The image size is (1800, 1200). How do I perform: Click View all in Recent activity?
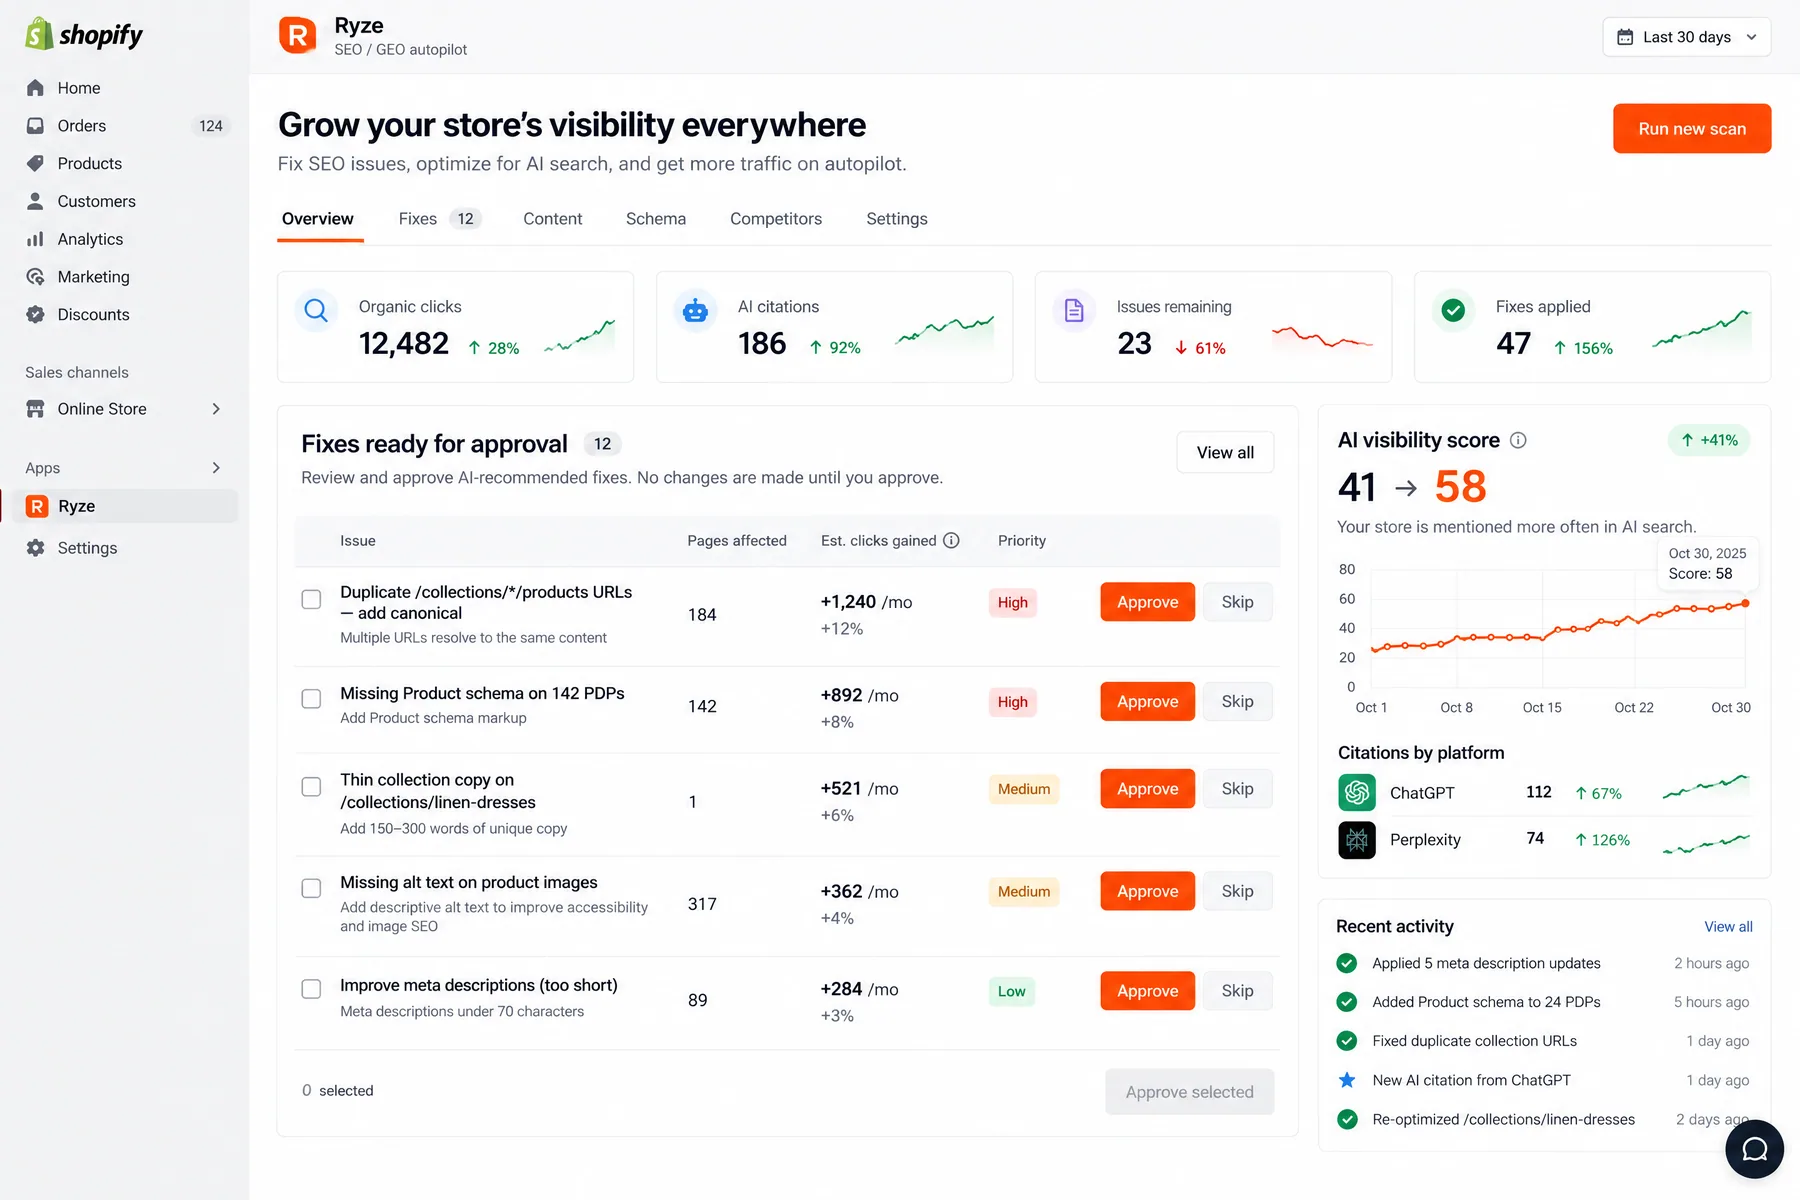(x=1728, y=927)
